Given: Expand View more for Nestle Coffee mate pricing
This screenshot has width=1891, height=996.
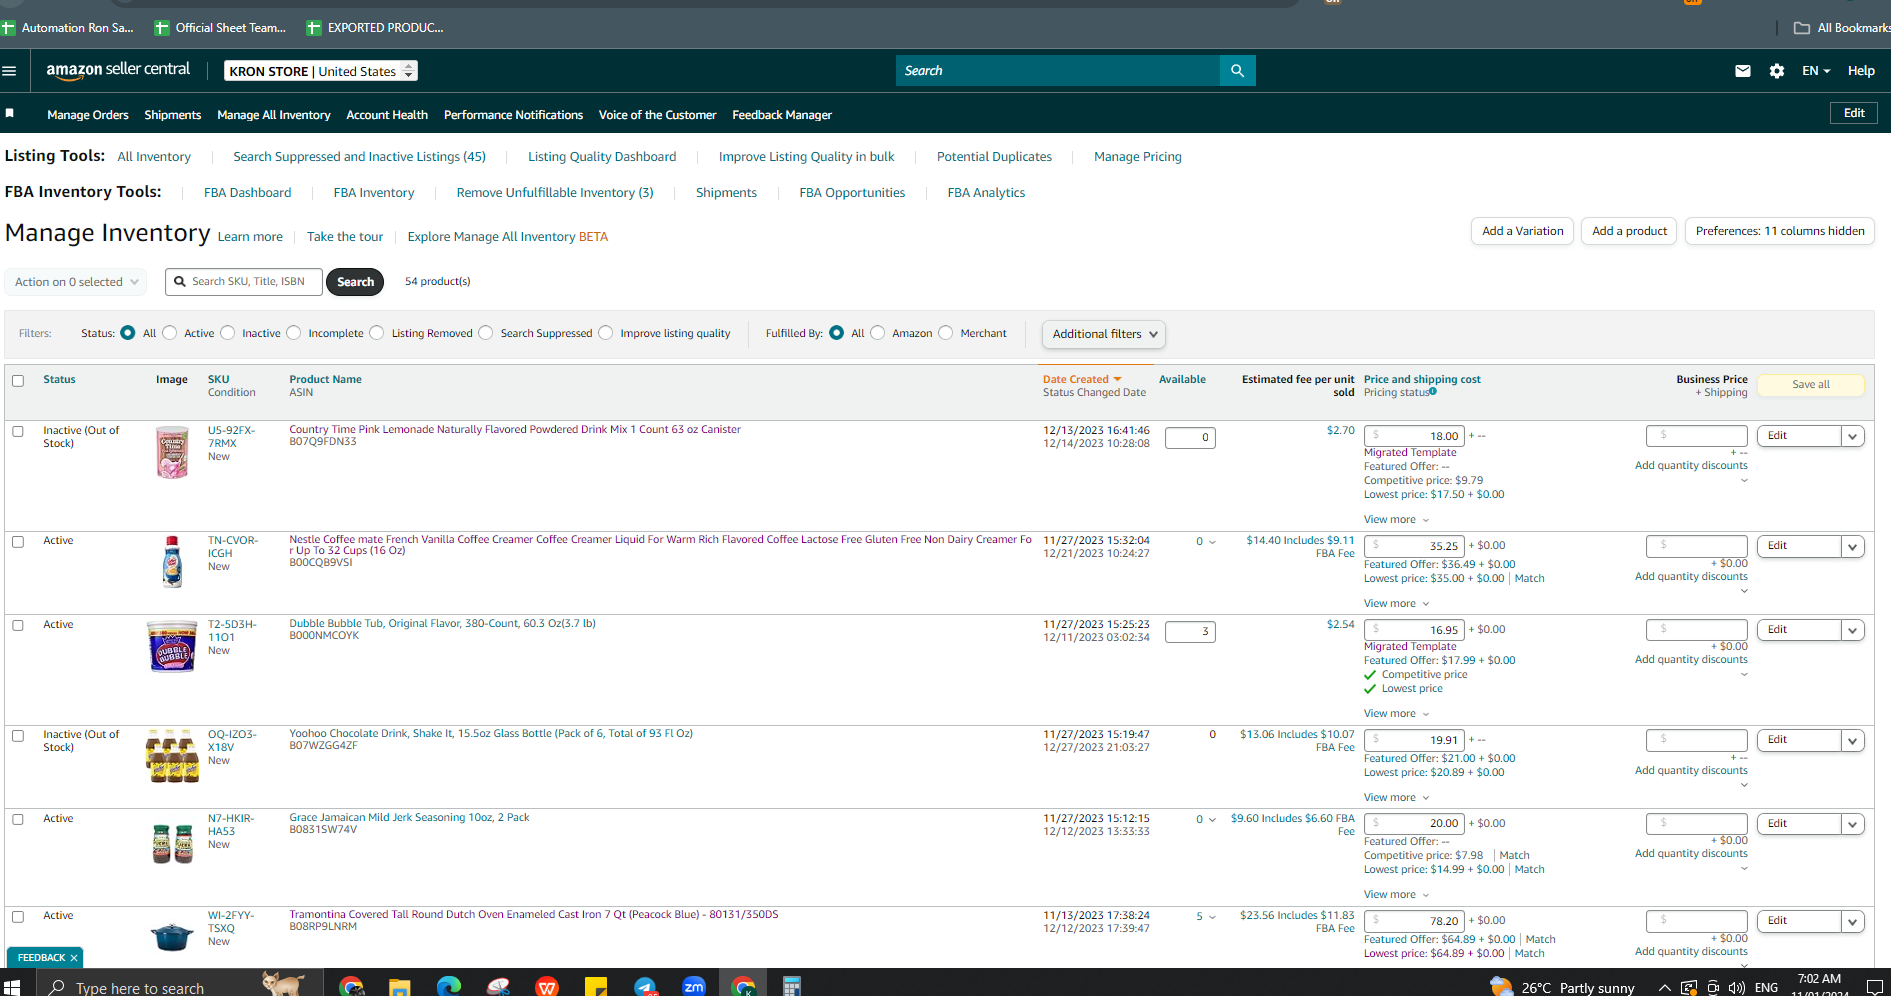Looking at the screenshot, I should tap(1396, 603).
